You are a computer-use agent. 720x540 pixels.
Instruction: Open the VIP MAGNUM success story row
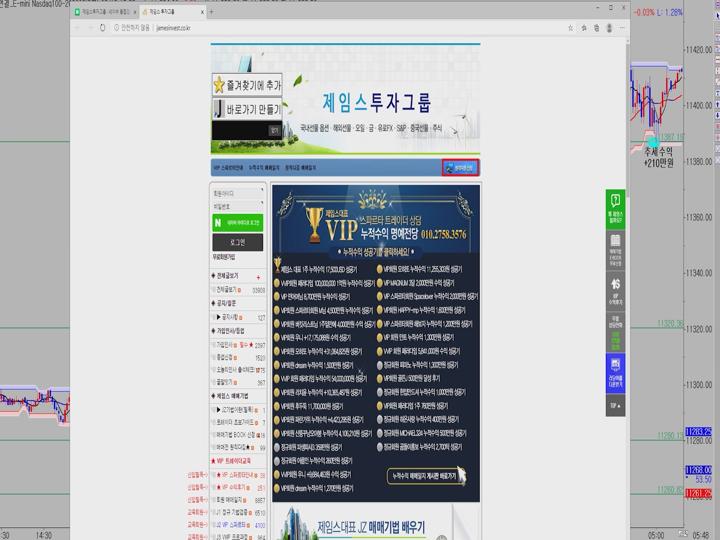click(416, 283)
